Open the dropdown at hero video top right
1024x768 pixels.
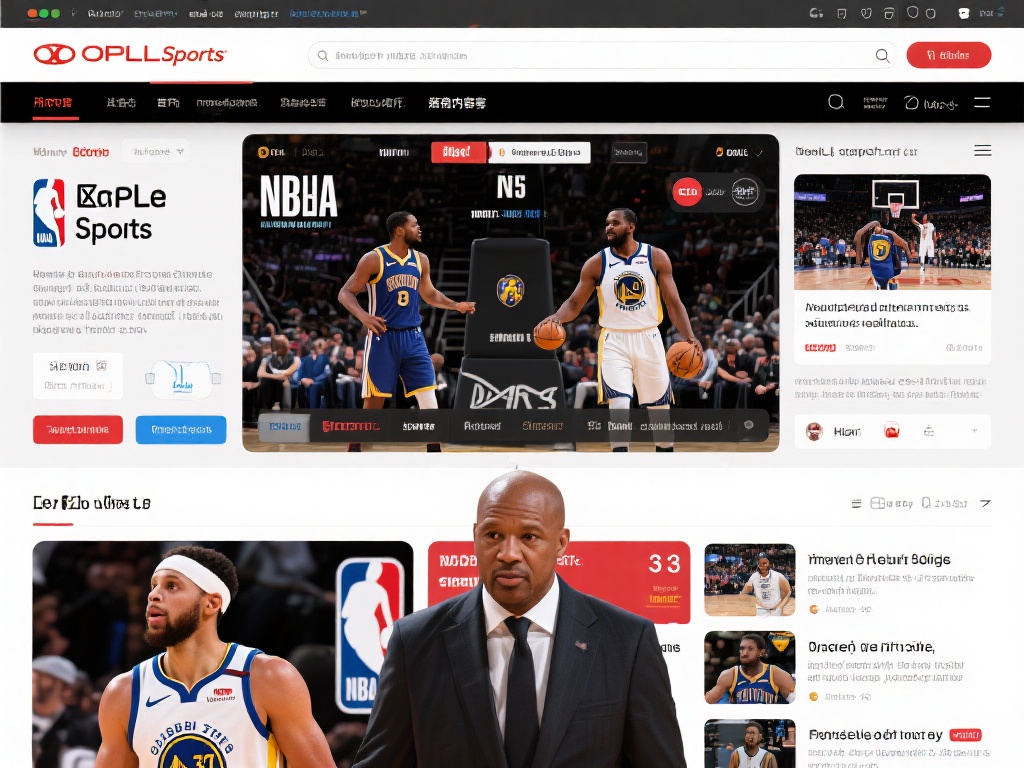coord(760,153)
